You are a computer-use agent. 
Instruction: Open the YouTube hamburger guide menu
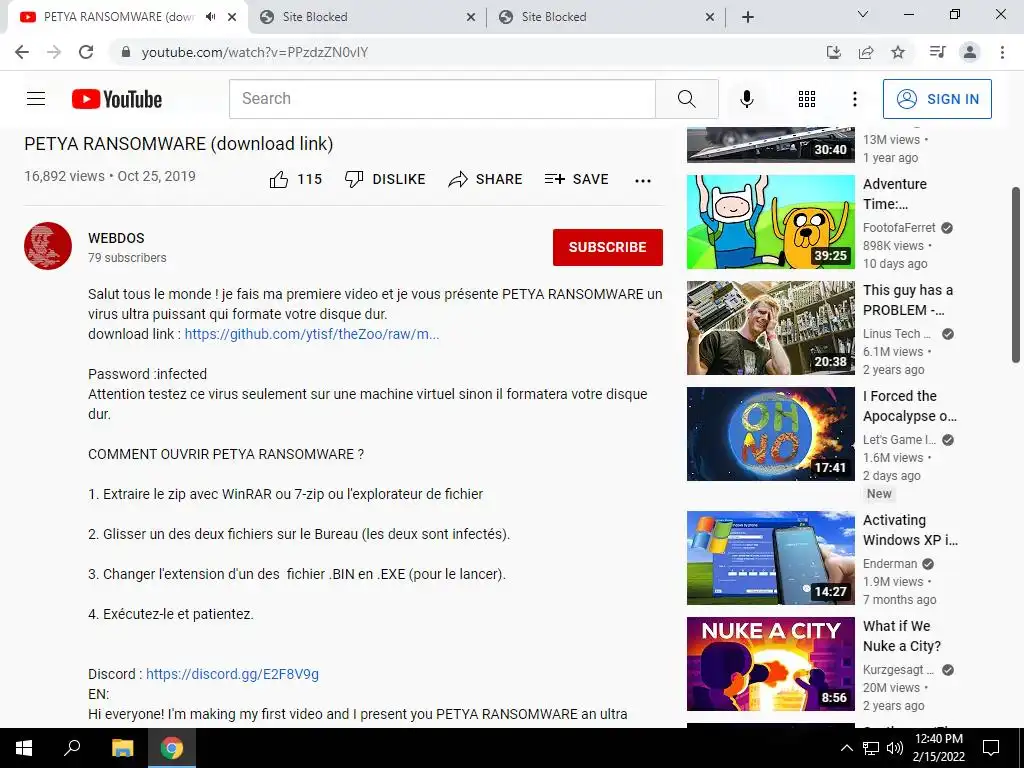[36, 99]
